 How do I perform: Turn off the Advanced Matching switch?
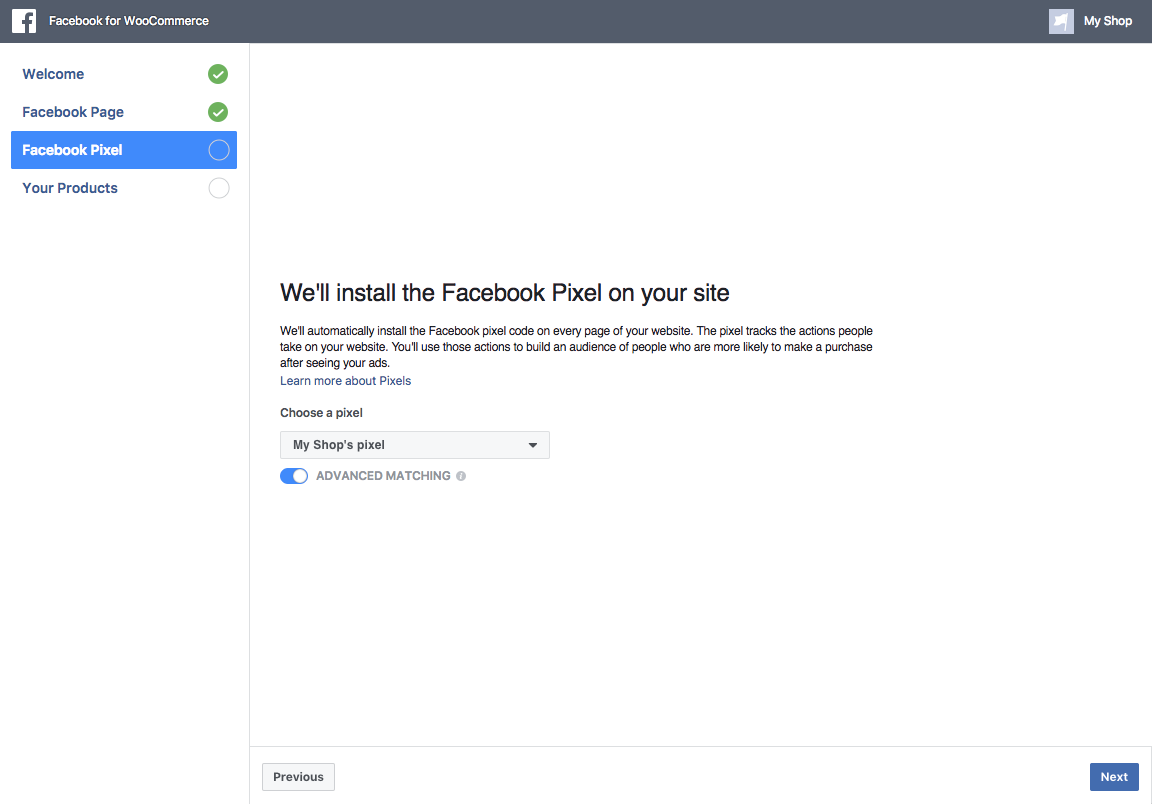[x=294, y=476]
